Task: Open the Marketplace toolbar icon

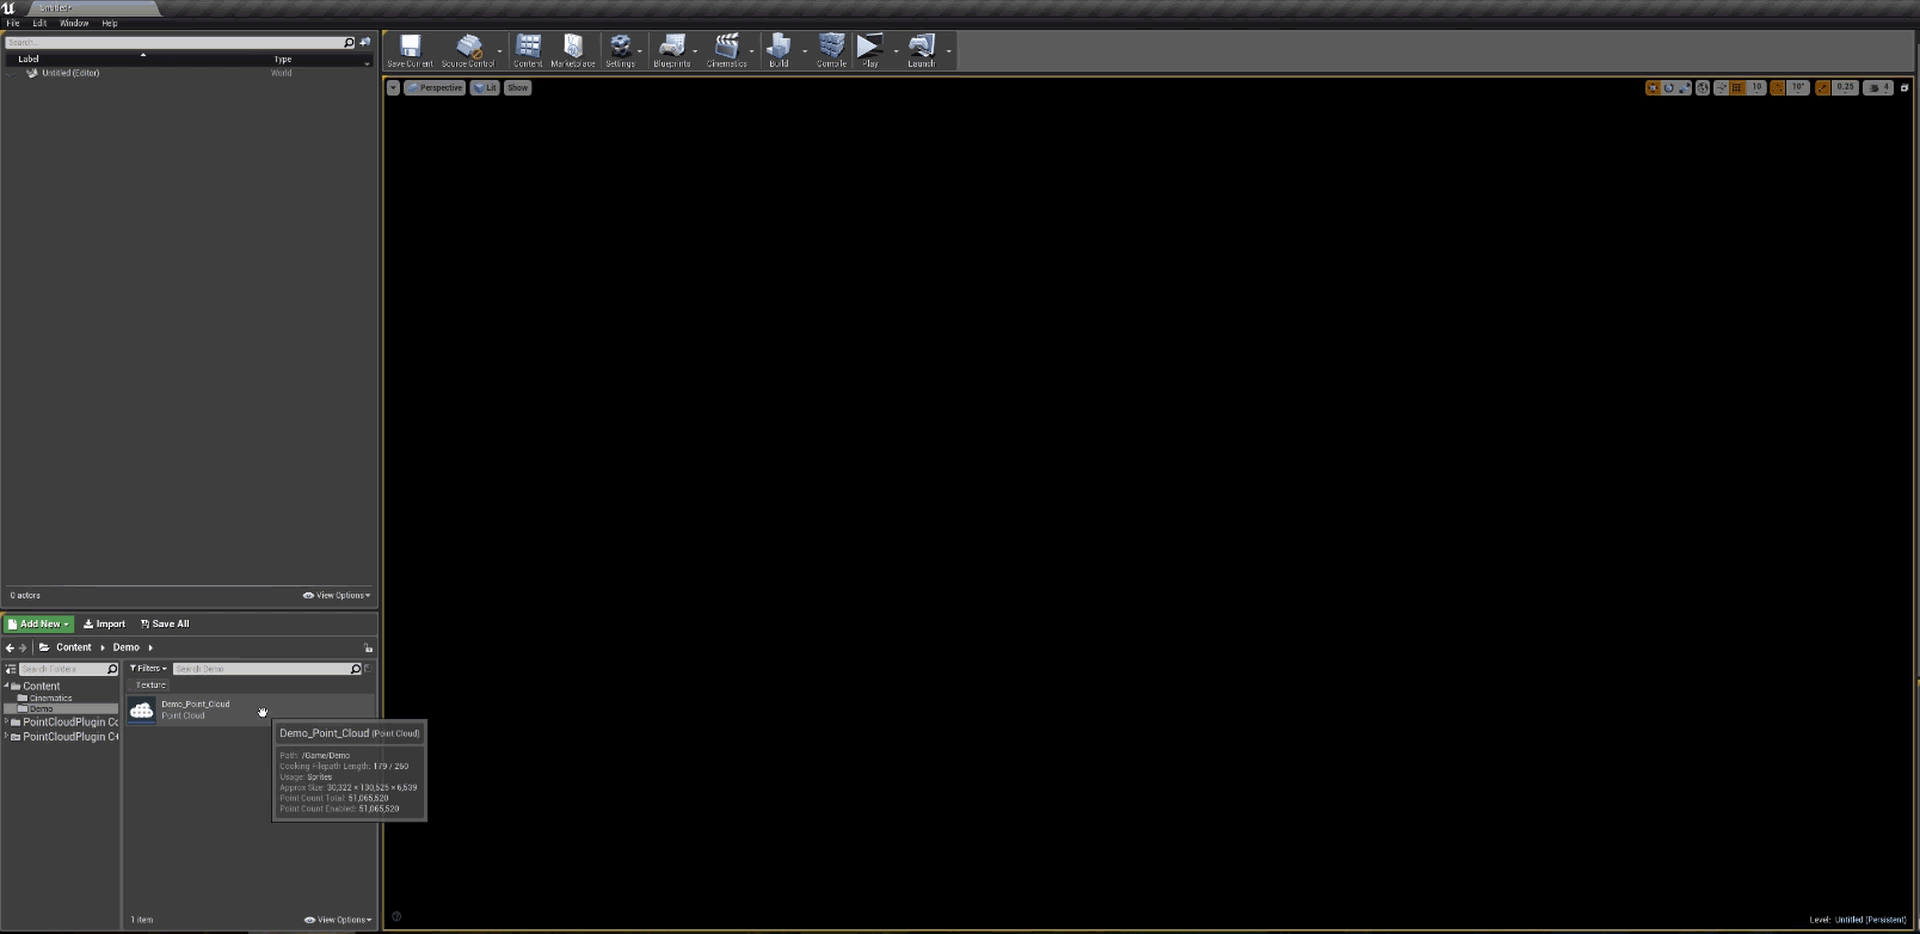Action: [573, 50]
